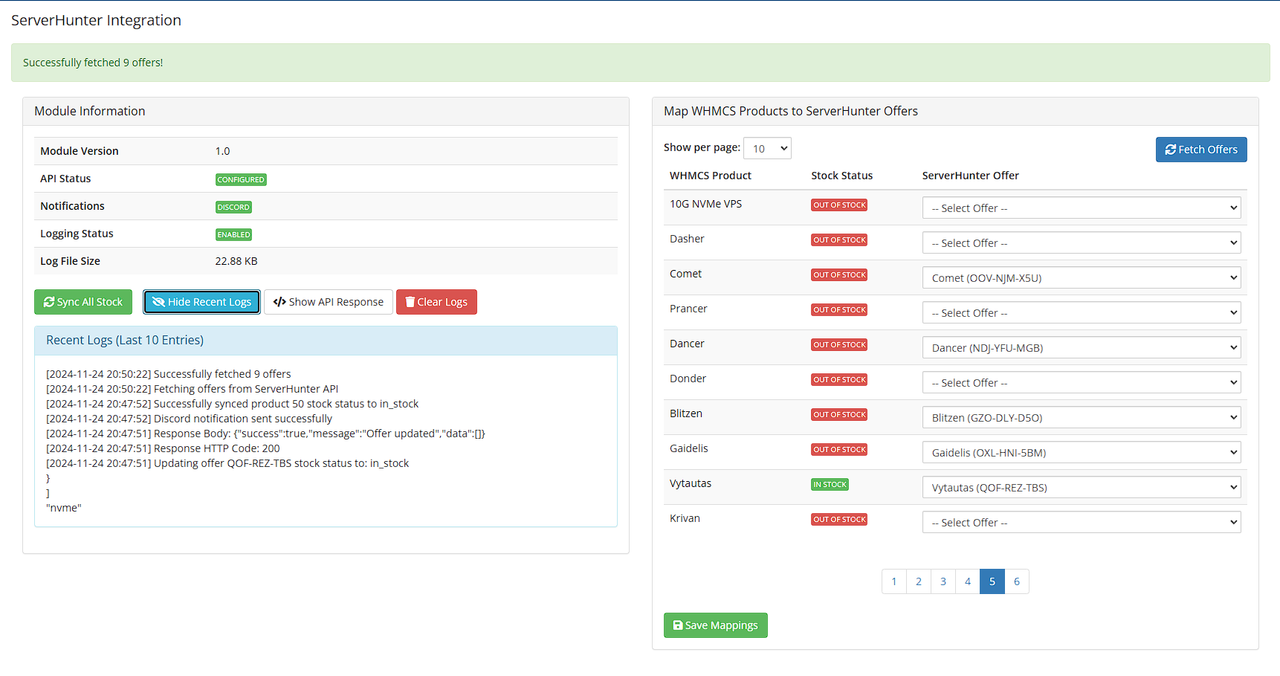Click the trash icon on Clear Logs
The width and height of the screenshot is (1280, 676).
[x=410, y=302]
